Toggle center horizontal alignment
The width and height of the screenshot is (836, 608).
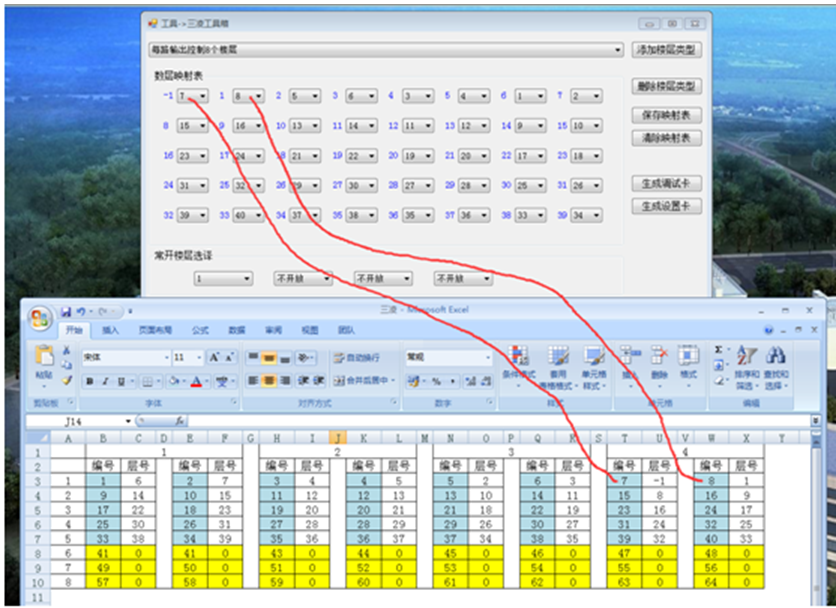click(x=269, y=380)
